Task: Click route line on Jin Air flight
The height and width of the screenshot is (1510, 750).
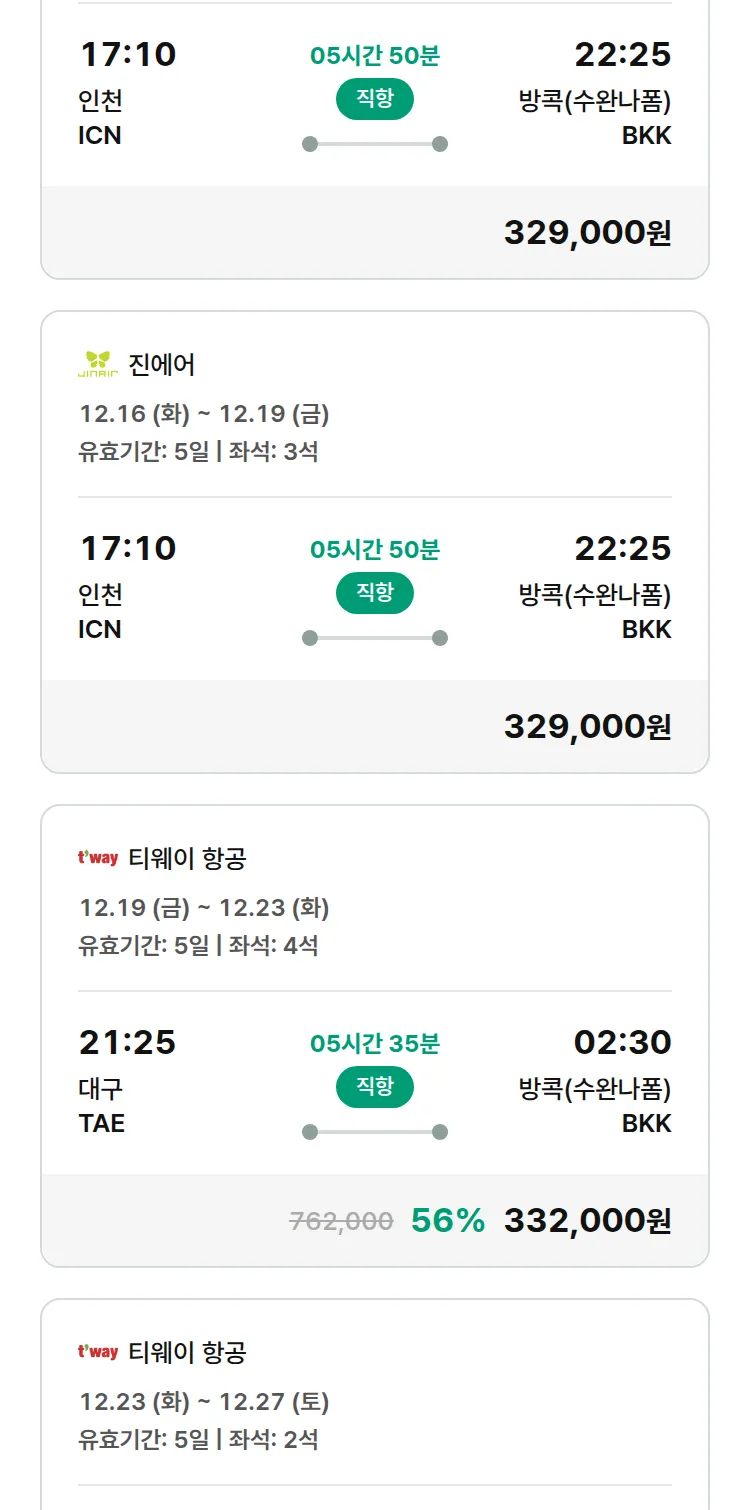Action: [374, 638]
